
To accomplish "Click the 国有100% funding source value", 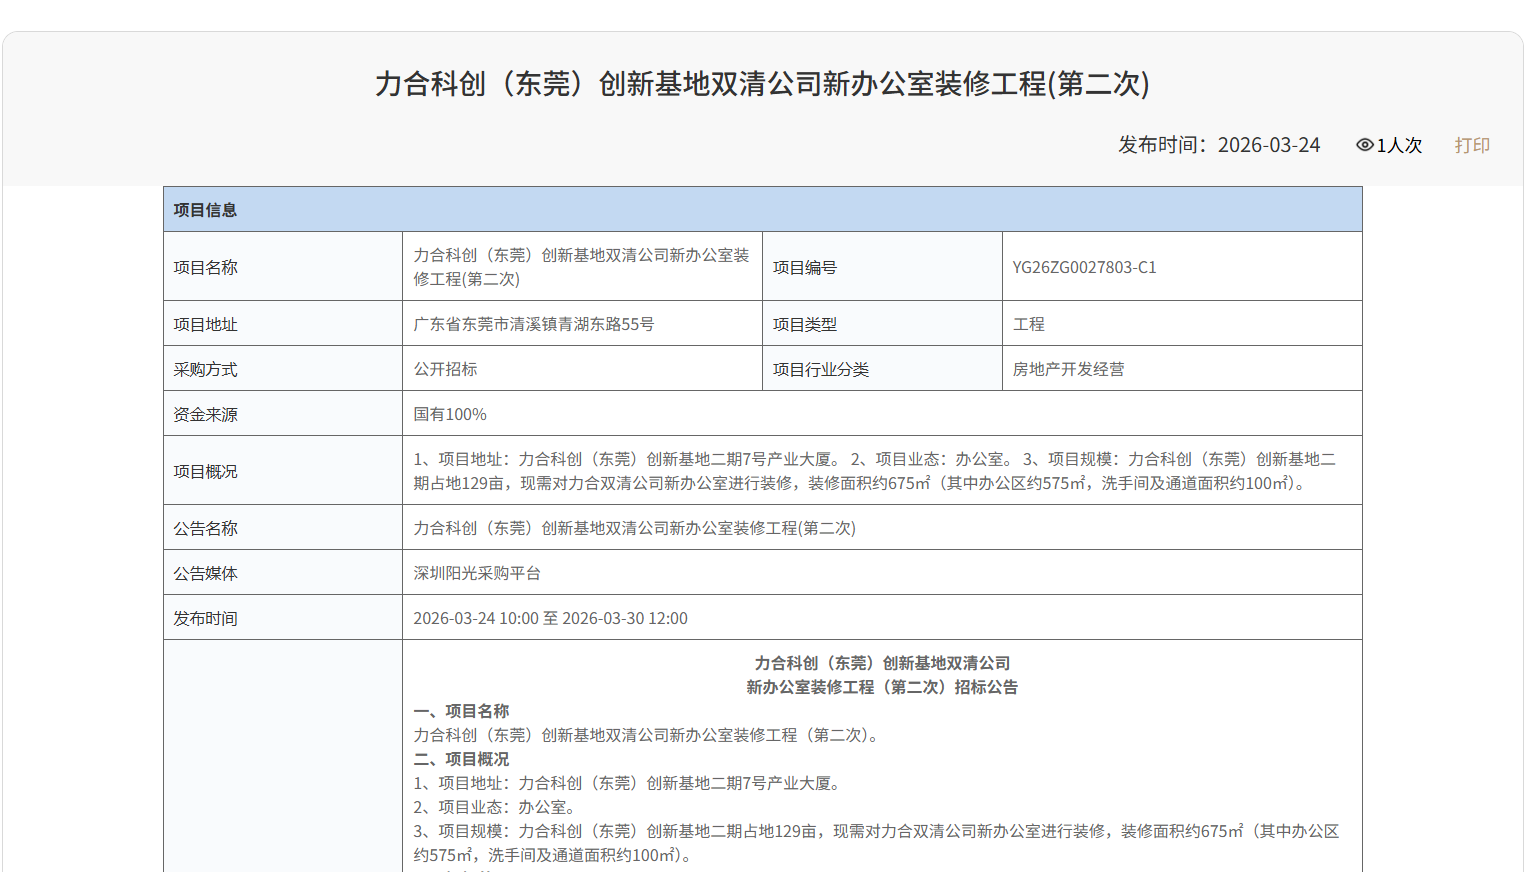I will (450, 414).
